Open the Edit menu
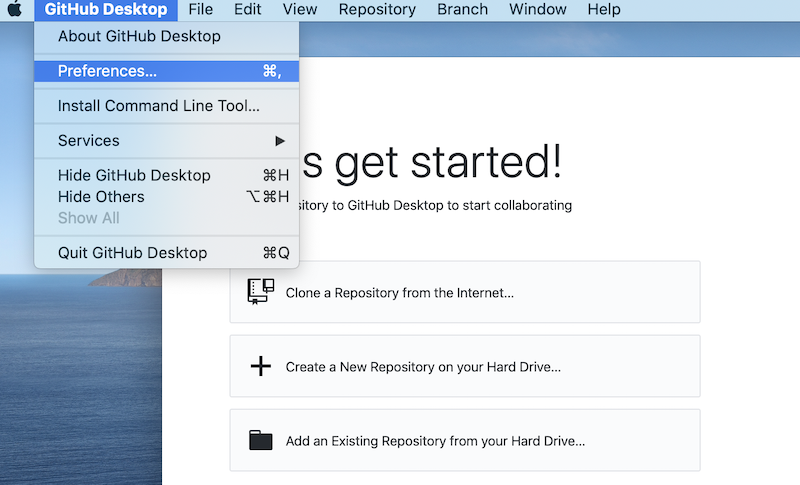Viewport: 800px width, 485px height. point(248,10)
